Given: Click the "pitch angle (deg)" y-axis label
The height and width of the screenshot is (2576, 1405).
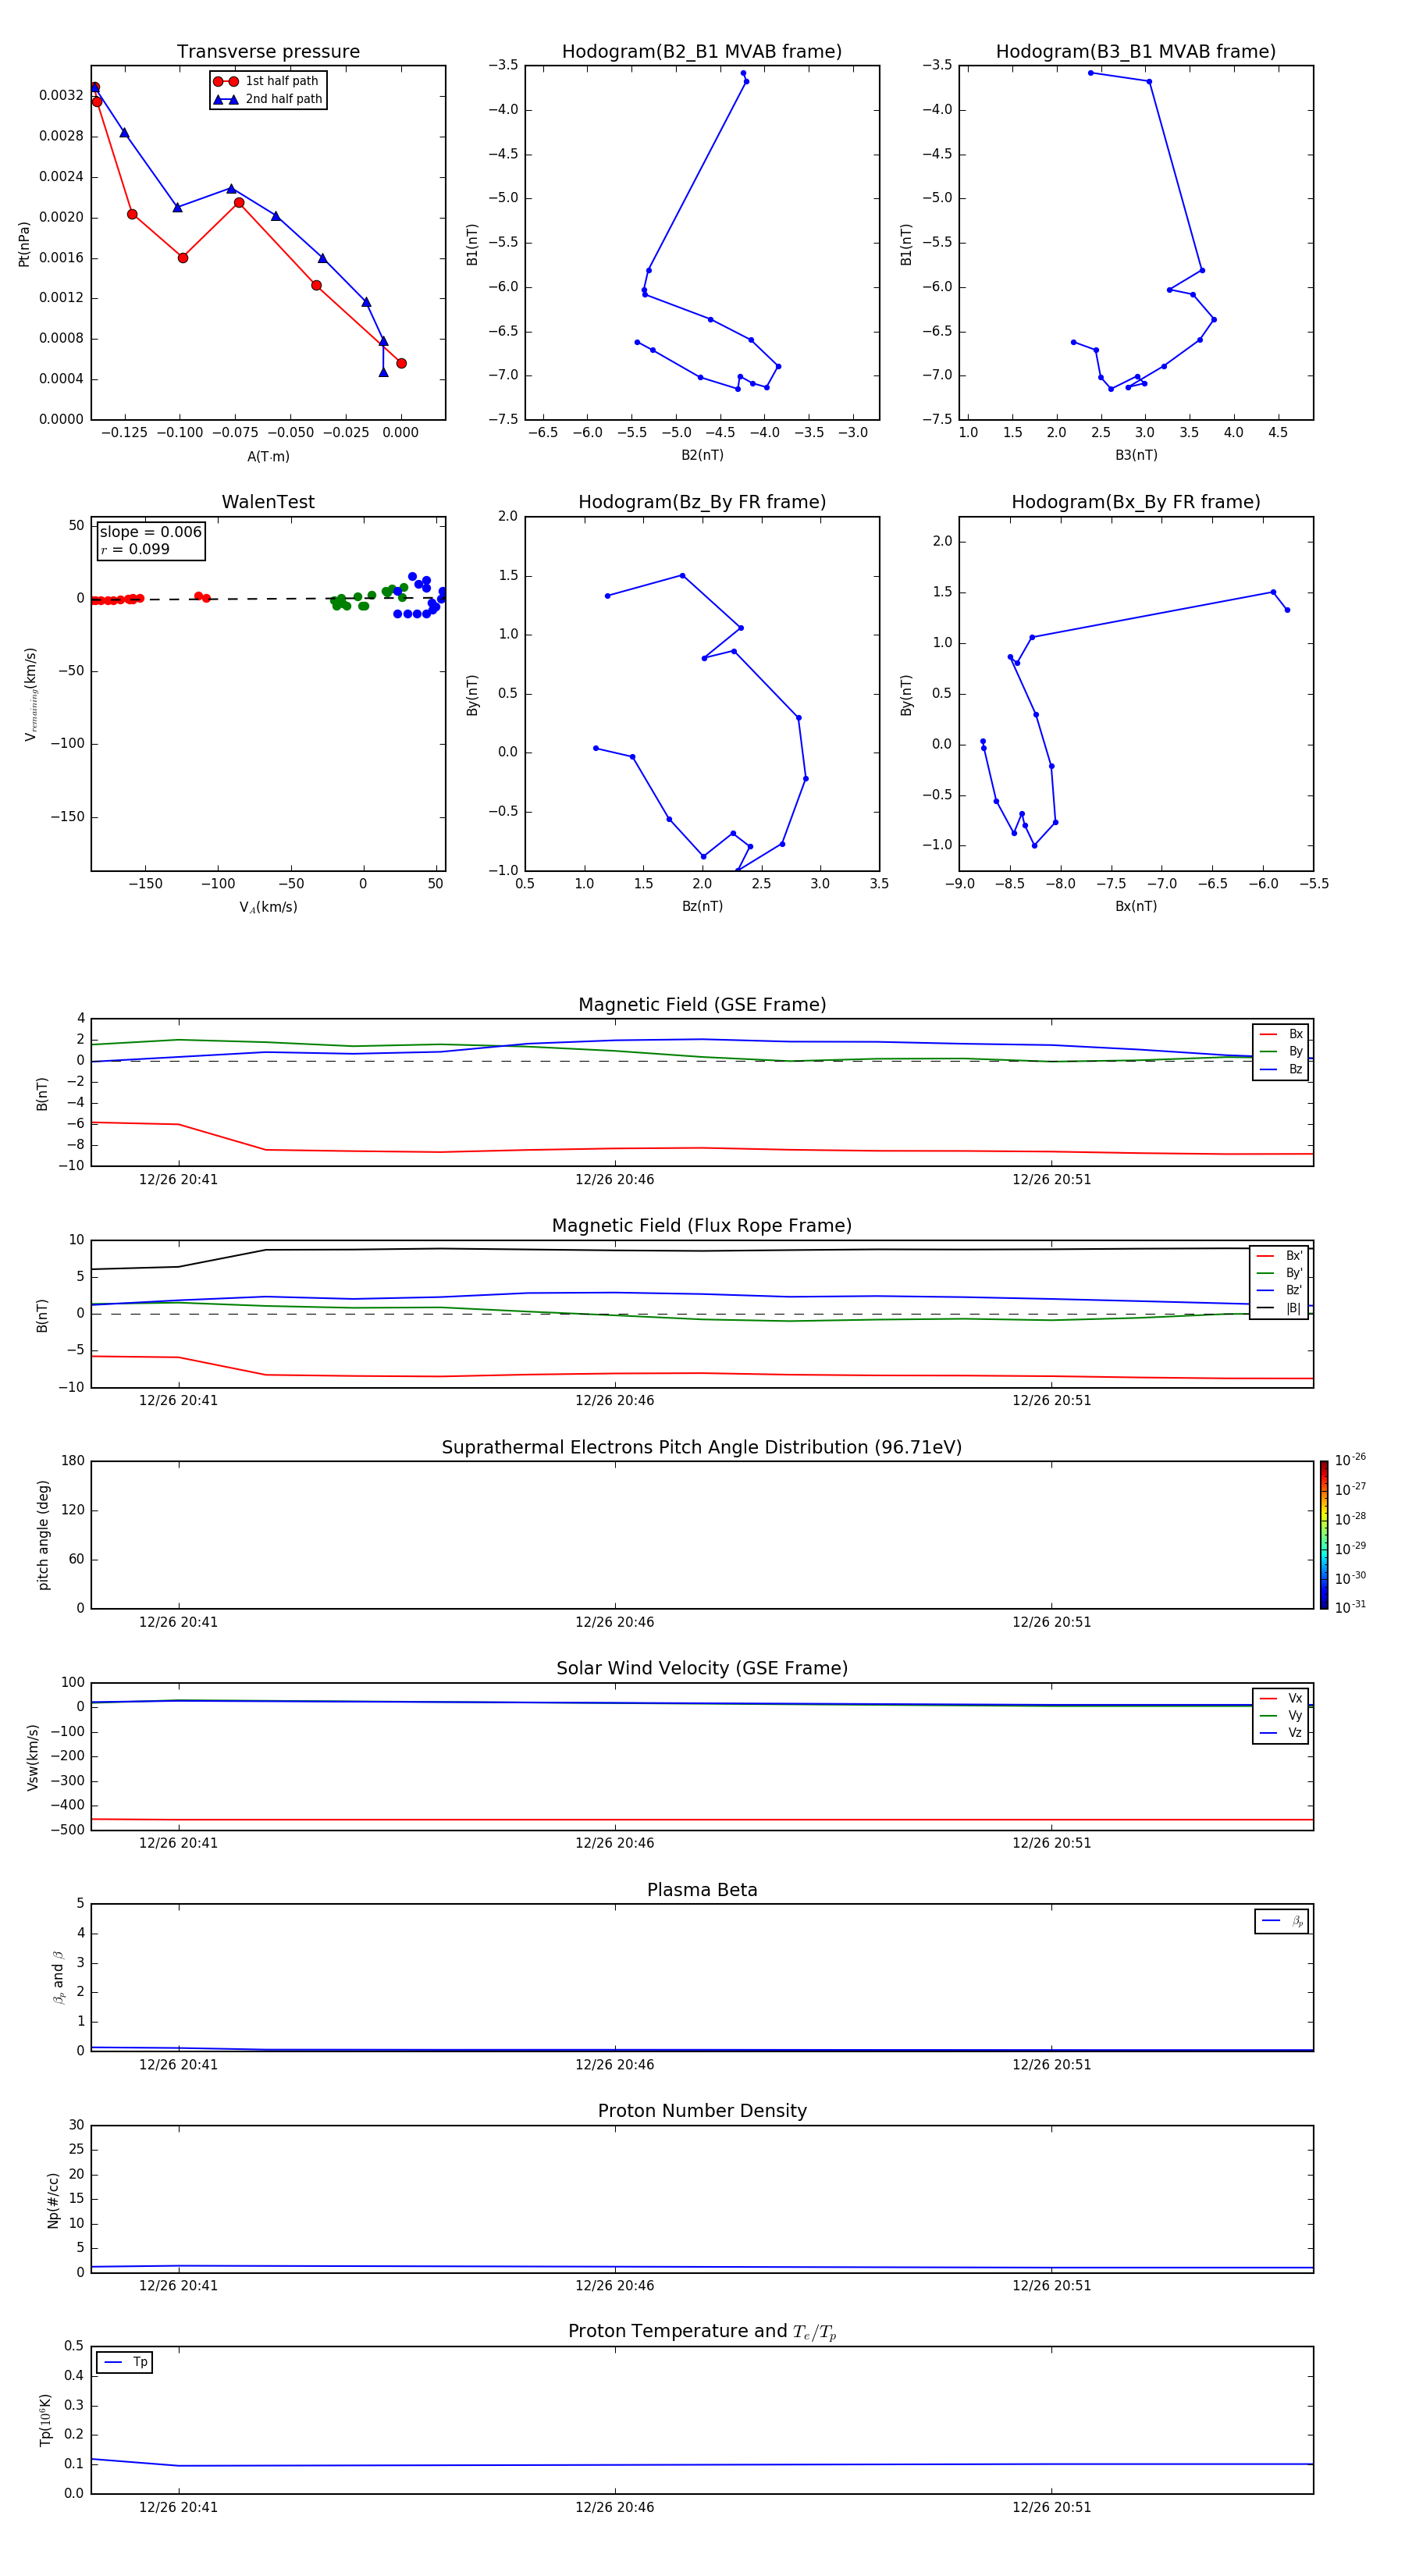Looking at the screenshot, I should pyautogui.click(x=43, y=1535).
